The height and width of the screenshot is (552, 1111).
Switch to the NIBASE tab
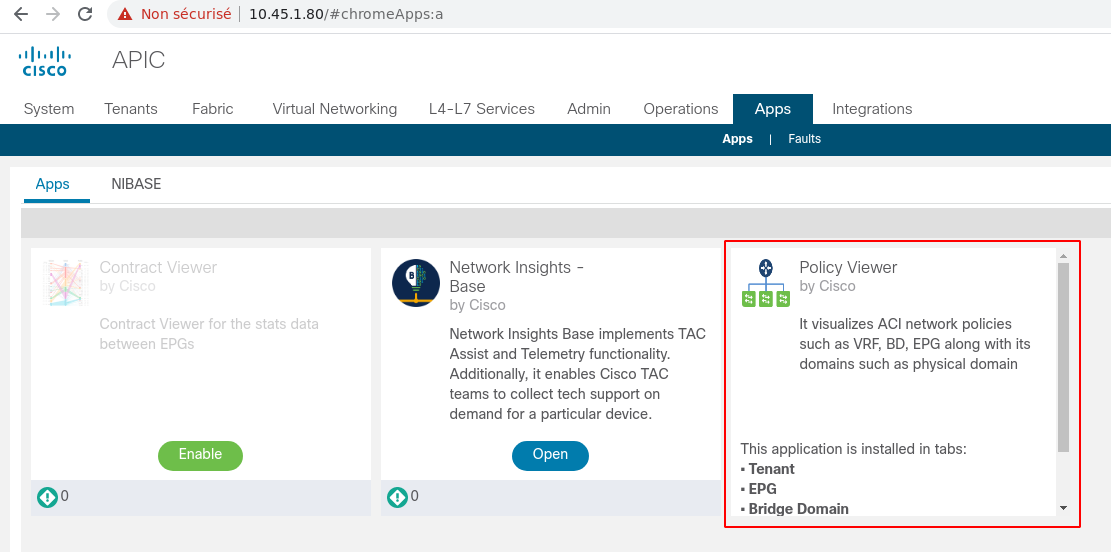[x=136, y=184]
